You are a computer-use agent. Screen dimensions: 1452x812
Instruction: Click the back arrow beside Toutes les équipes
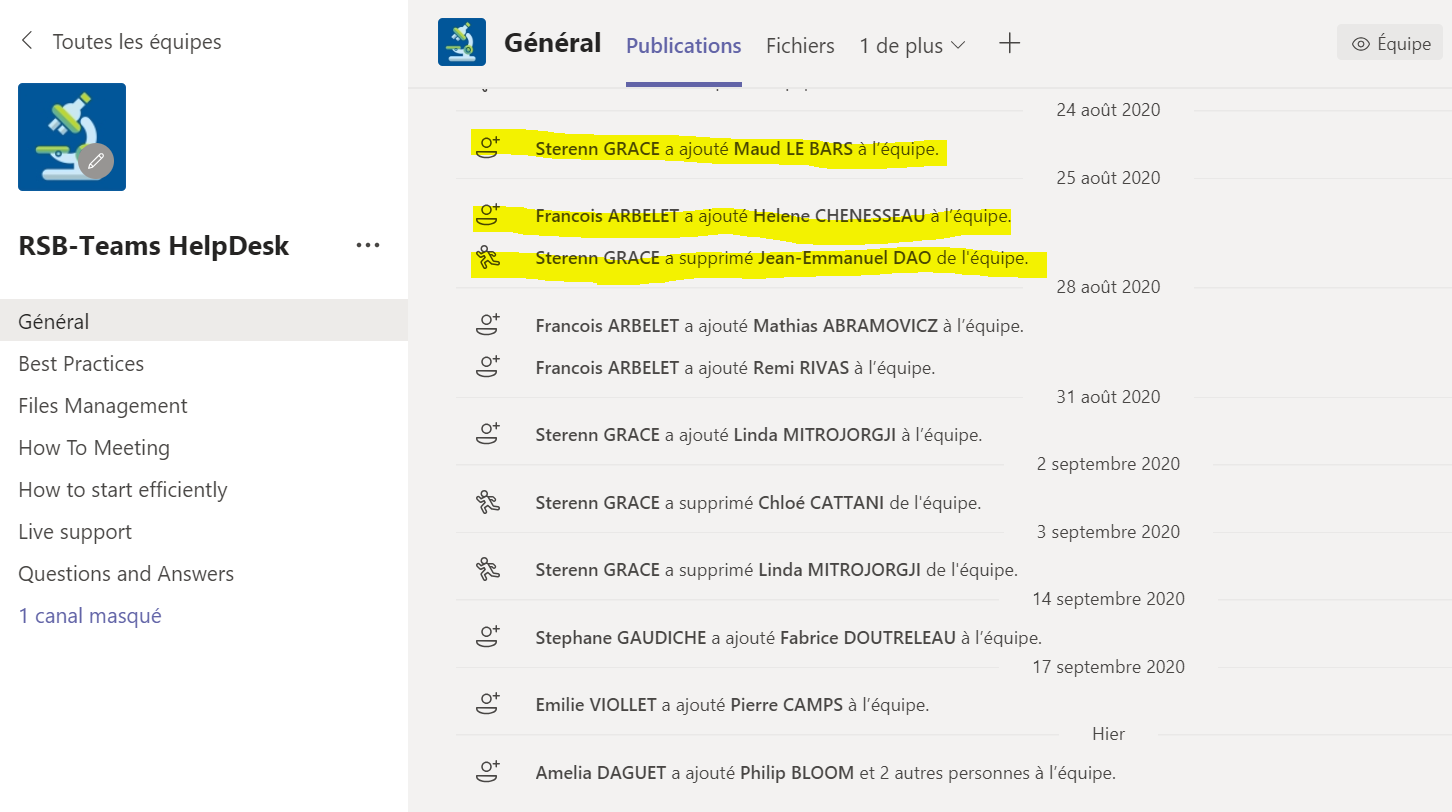click(x=25, y=41)
